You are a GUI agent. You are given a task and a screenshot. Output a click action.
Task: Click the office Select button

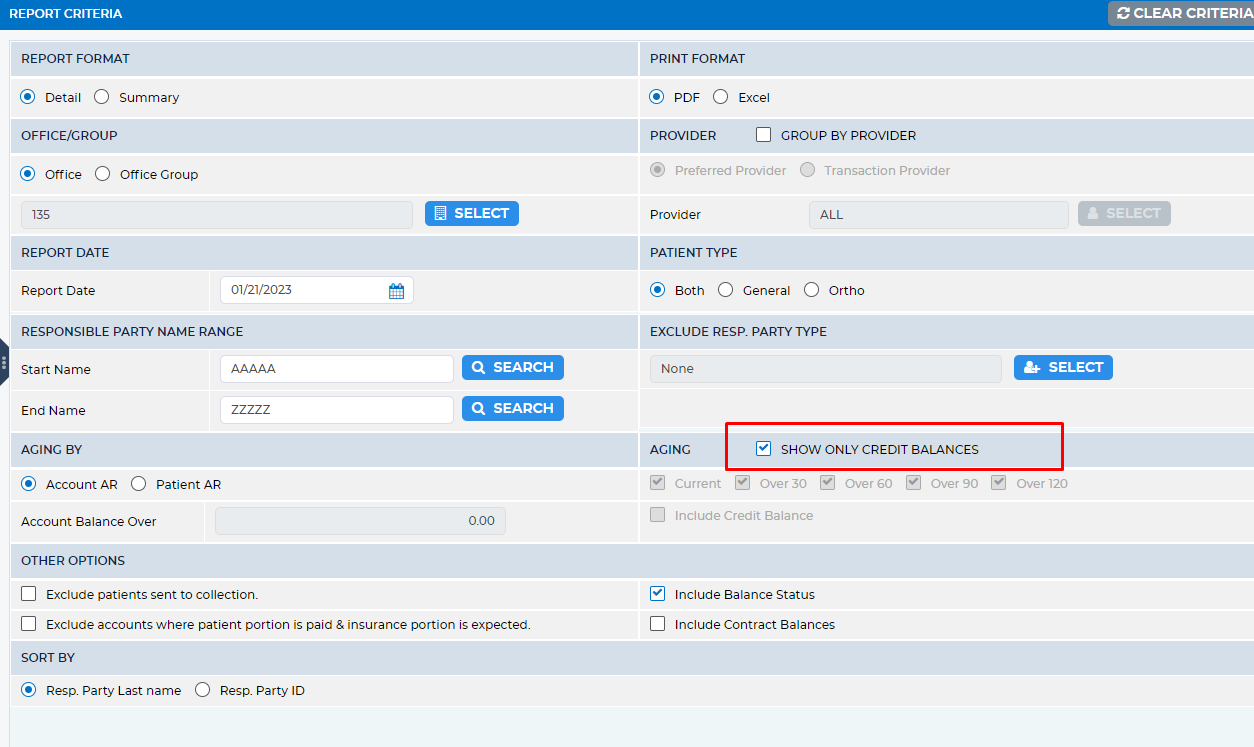tap(471, 213)
